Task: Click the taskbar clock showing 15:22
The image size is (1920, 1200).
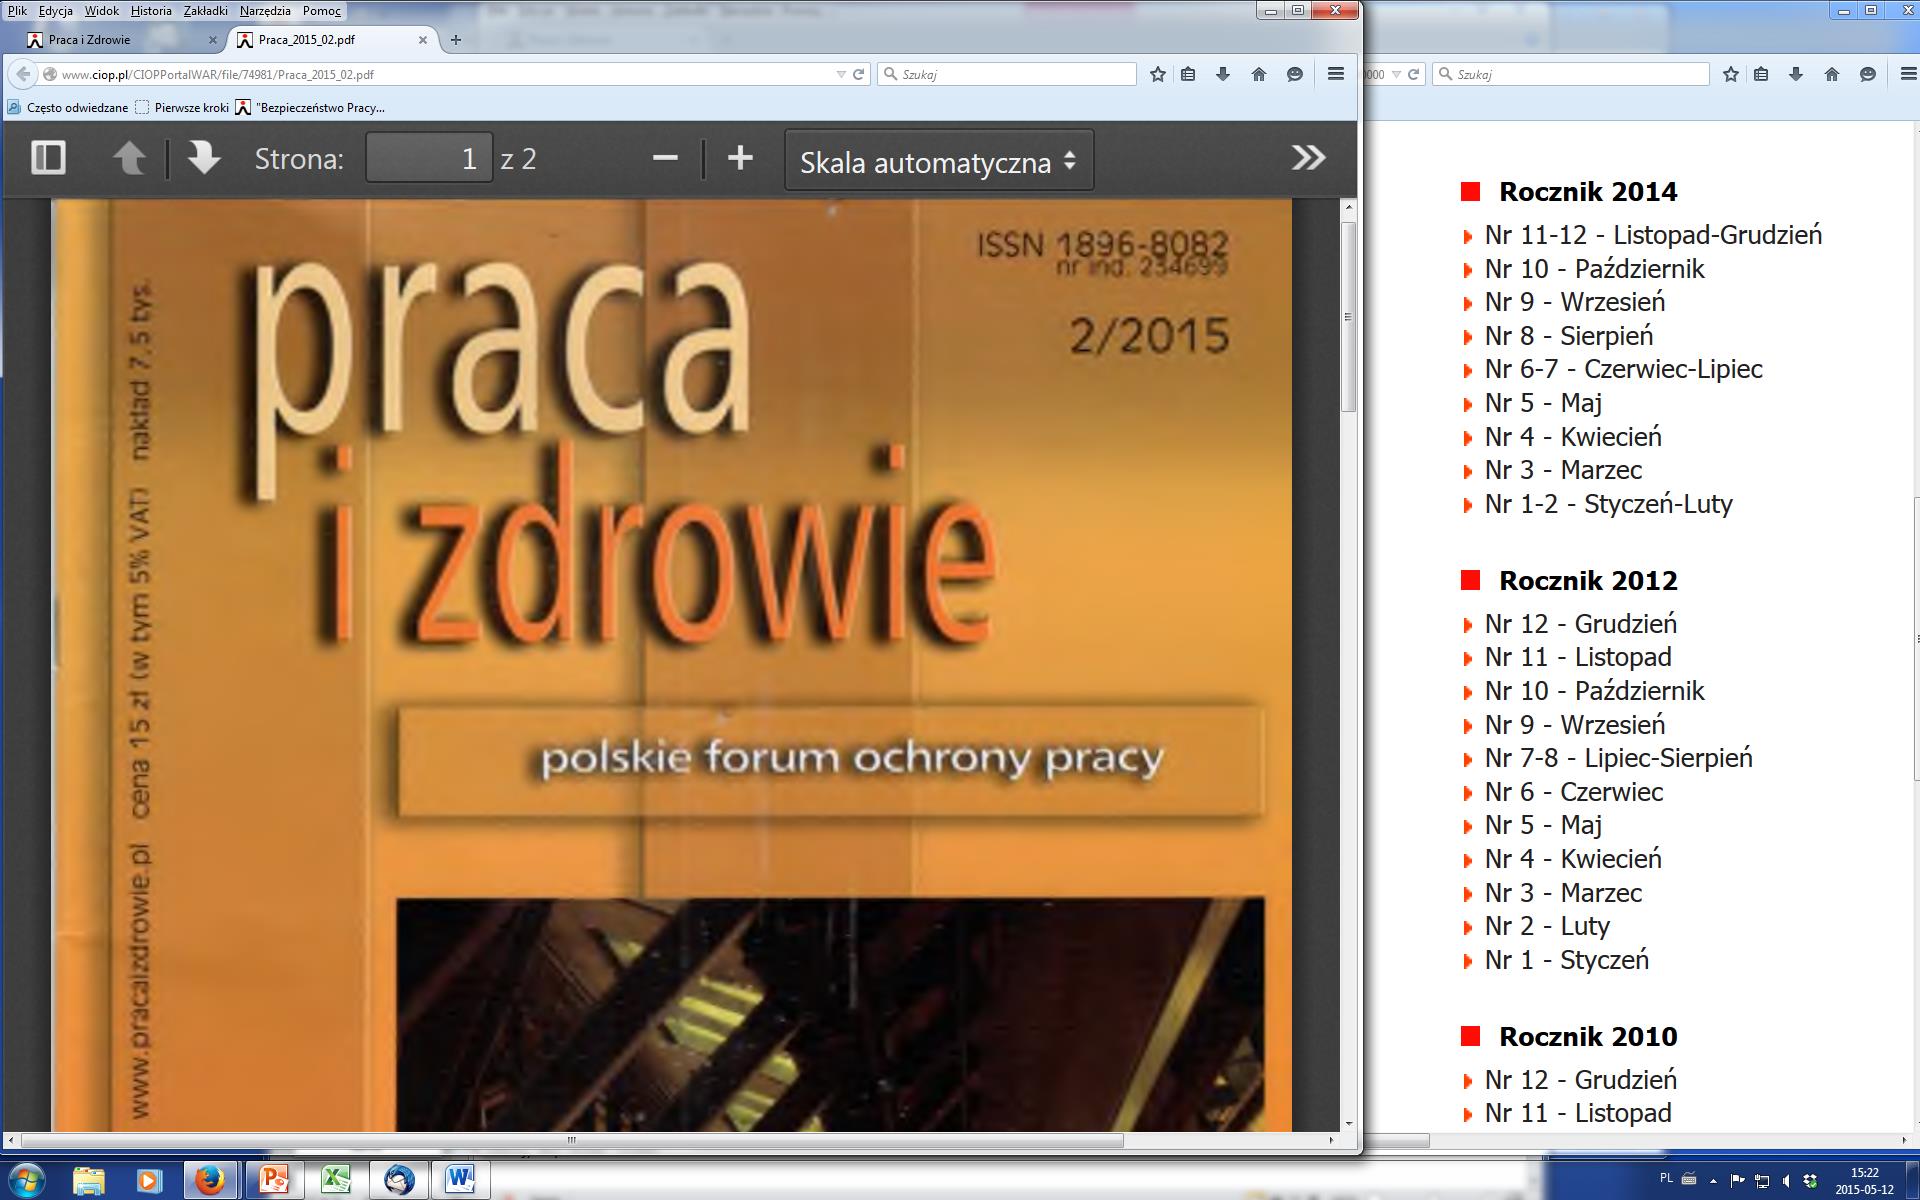Action: coord(1864,1181)
